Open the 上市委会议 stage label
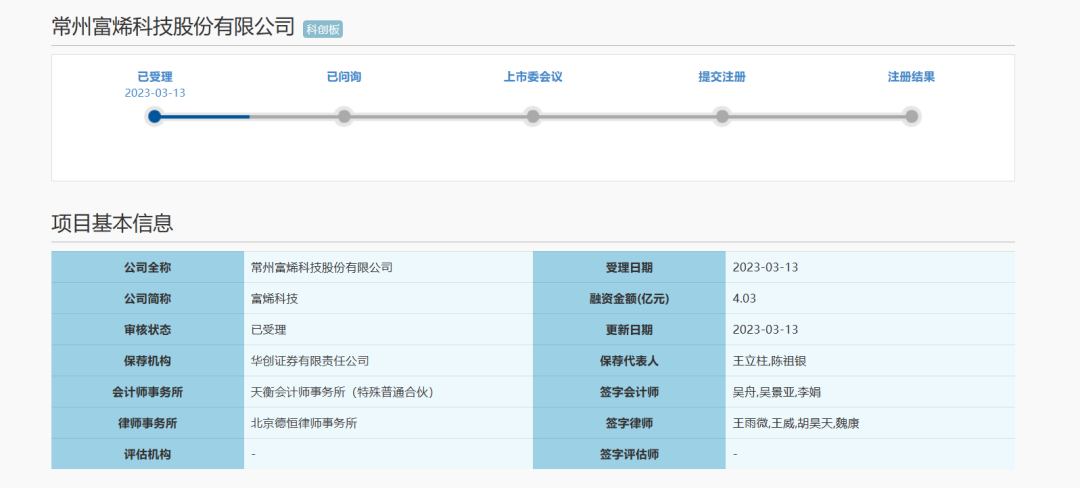This screenshot has width=1080, height=488. coord(533,77)
